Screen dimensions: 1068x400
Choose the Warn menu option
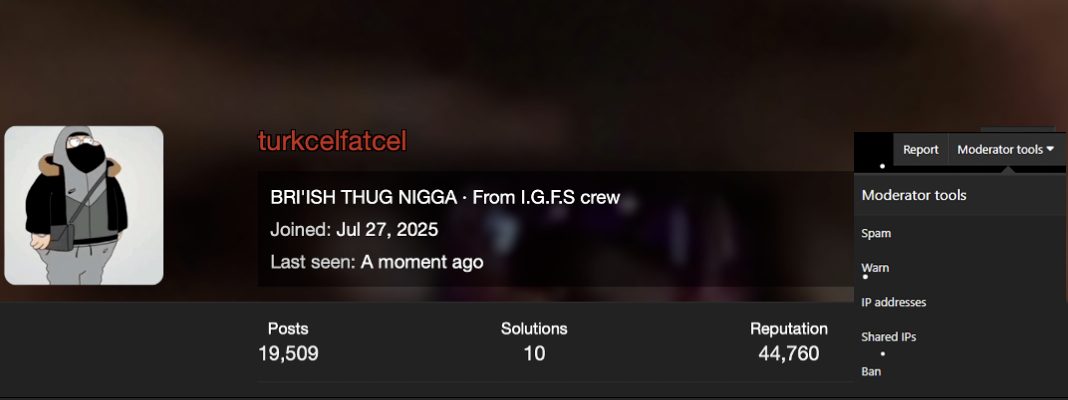(875, 268)
